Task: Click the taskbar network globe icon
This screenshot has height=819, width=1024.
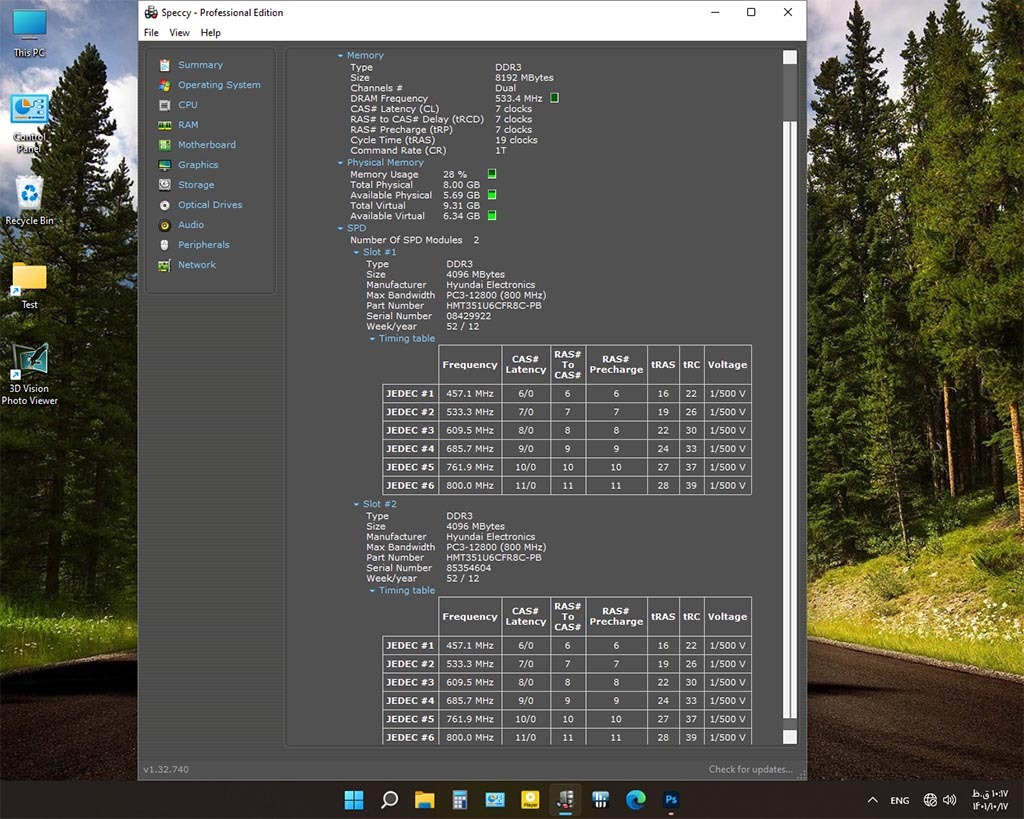Action: [x=931, y=799]
